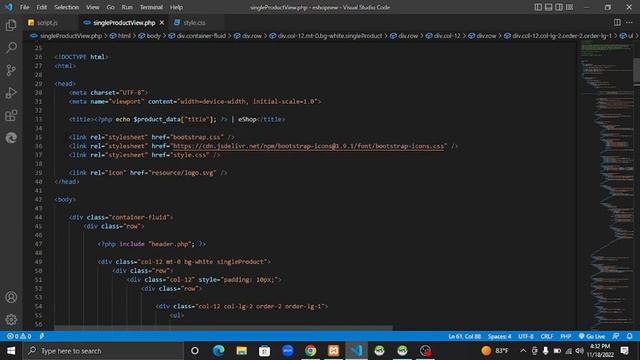Toggle Primary Side Bar layout icon
Screen dimensions: 640x360
(x=538, y=7)
